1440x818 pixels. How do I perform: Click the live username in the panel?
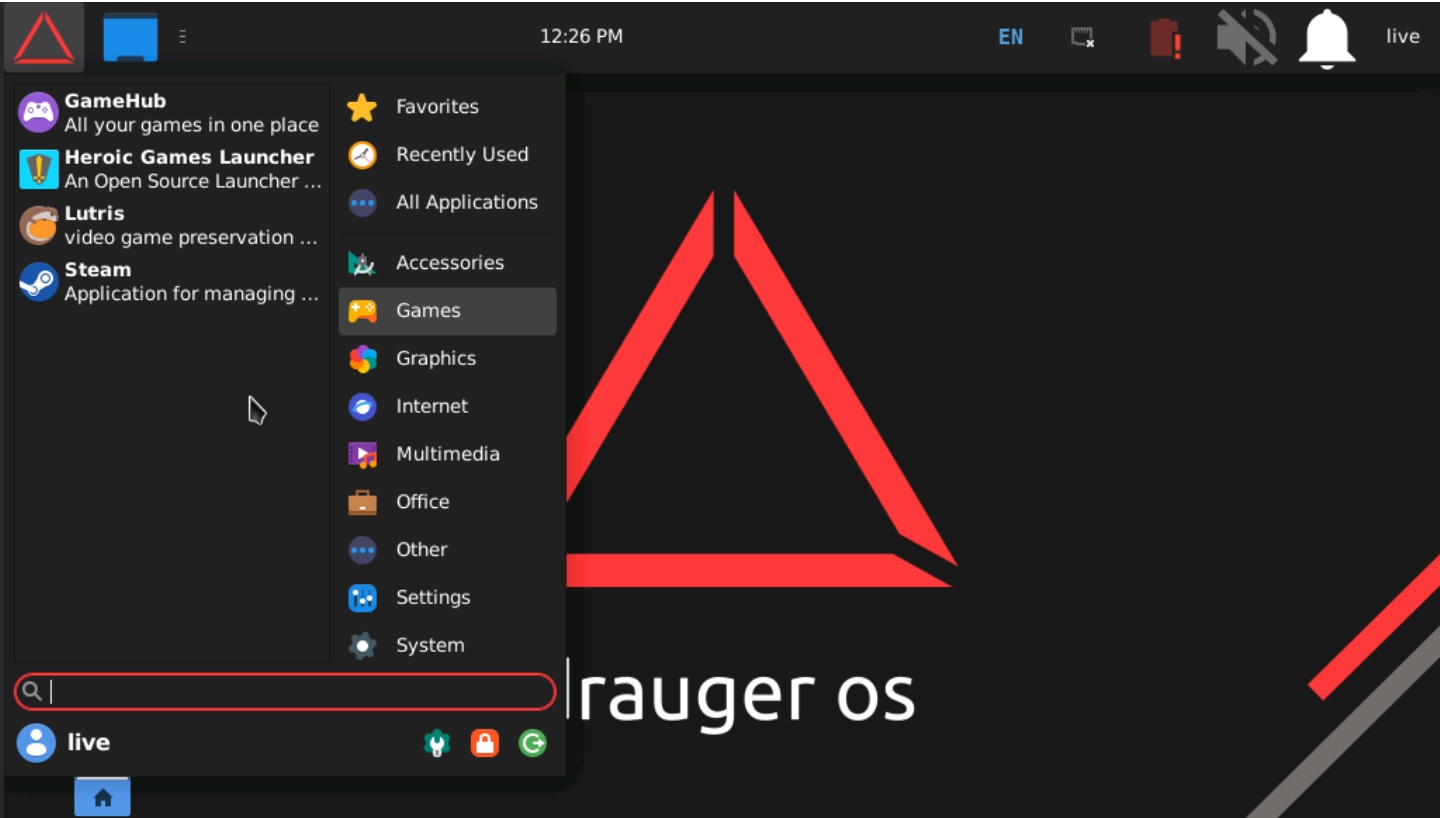pyautogui.click(x=1402, y=37)
